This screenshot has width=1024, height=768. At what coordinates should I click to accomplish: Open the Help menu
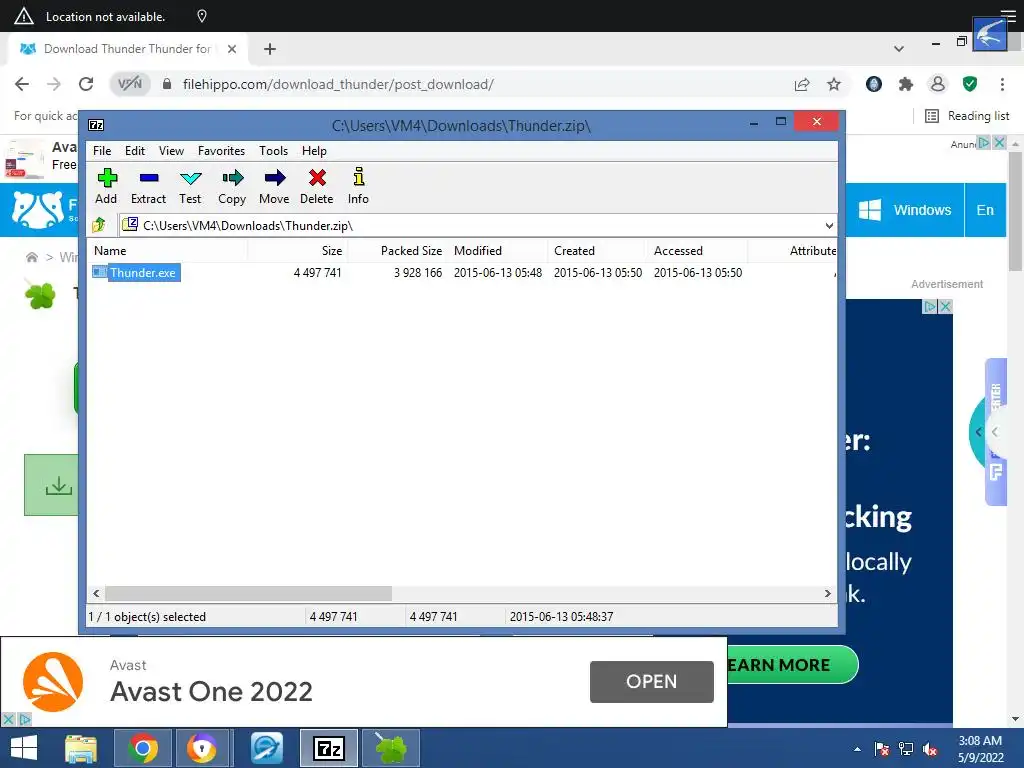314,151
